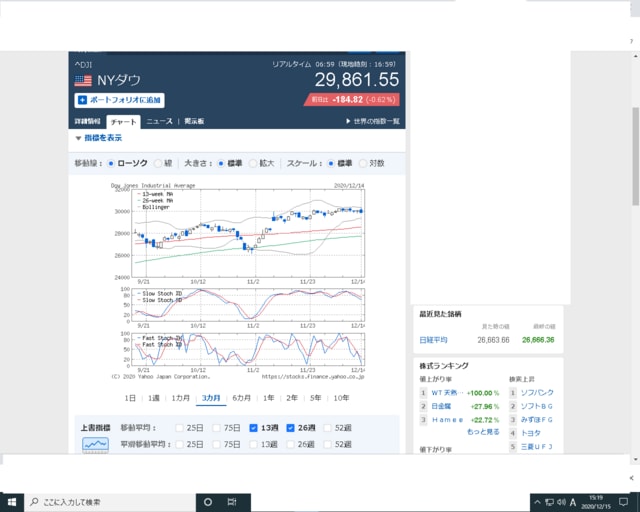Click the taskbar clock showing 2020/12/15

[596, 502]
